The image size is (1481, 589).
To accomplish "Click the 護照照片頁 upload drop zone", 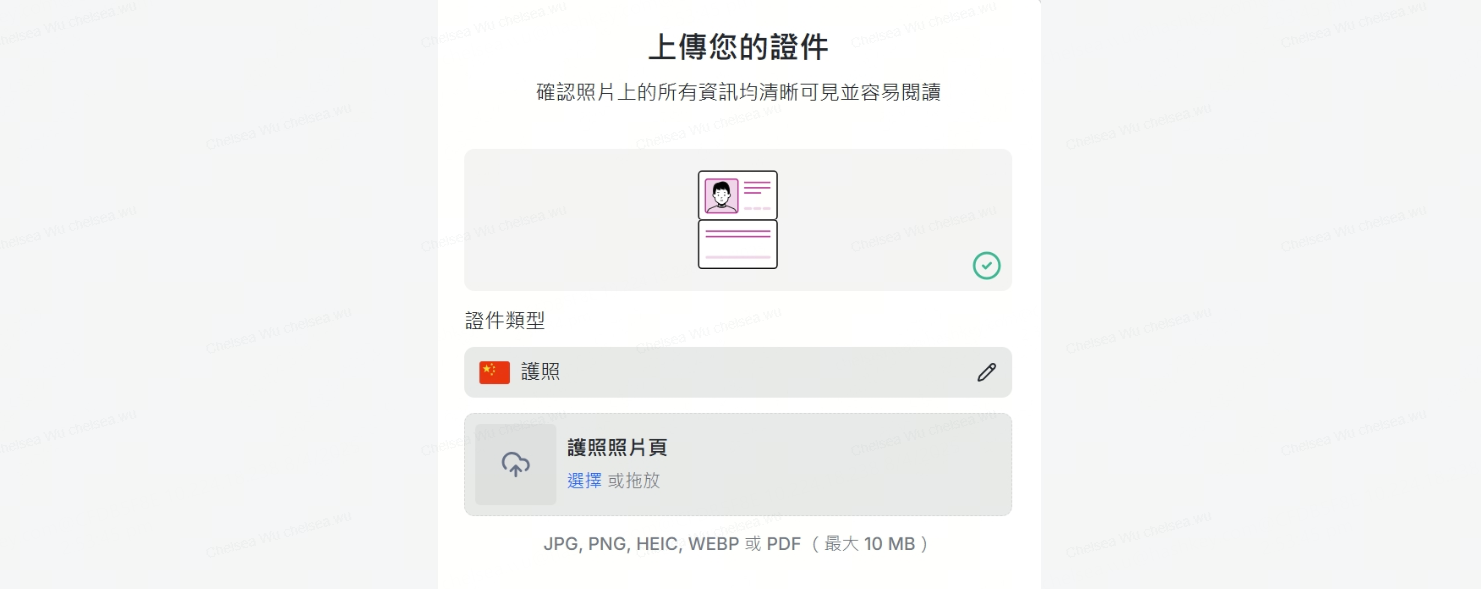I will [x=738, y=465].
